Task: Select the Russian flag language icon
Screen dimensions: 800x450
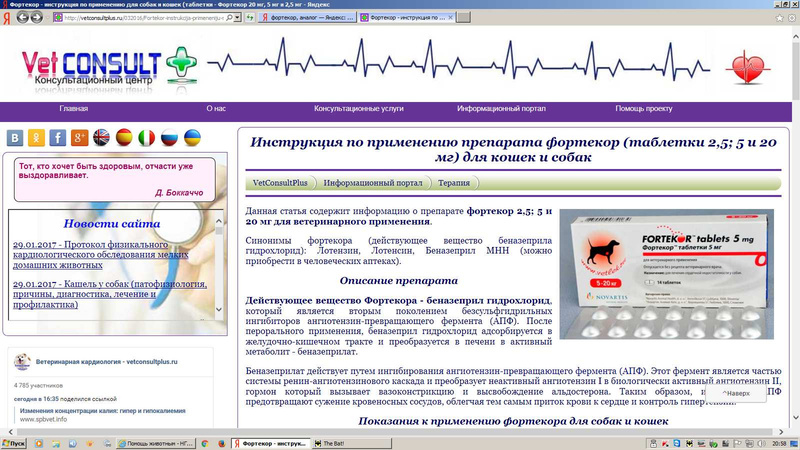Action: [169, 138]
